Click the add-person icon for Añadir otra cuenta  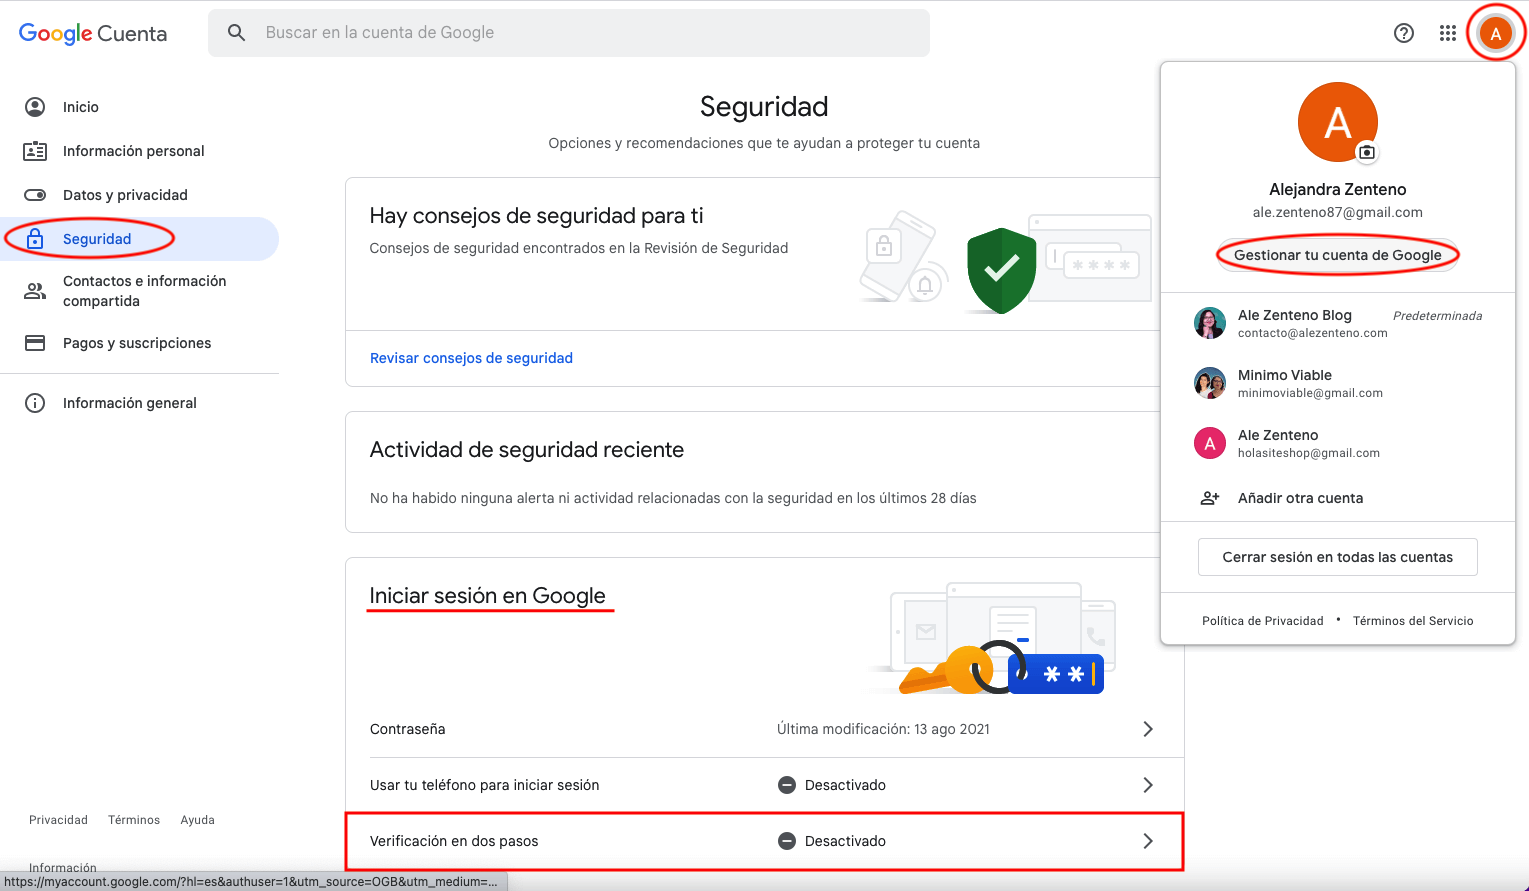point(1210,498)
